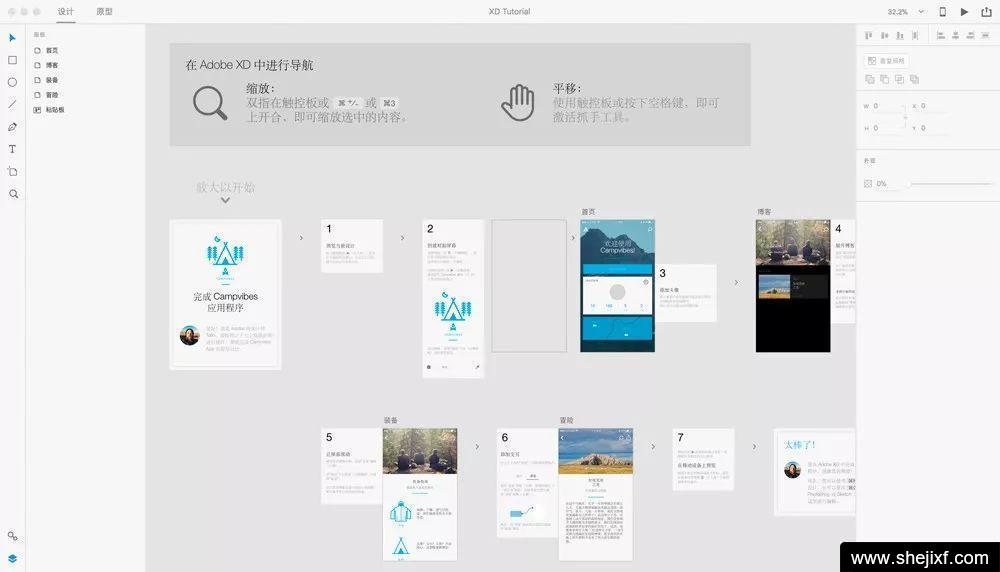Viewport: 1000px width, 572px height.
Task: Click the Repeat Grid button
Action: click(x=887, y=61)
